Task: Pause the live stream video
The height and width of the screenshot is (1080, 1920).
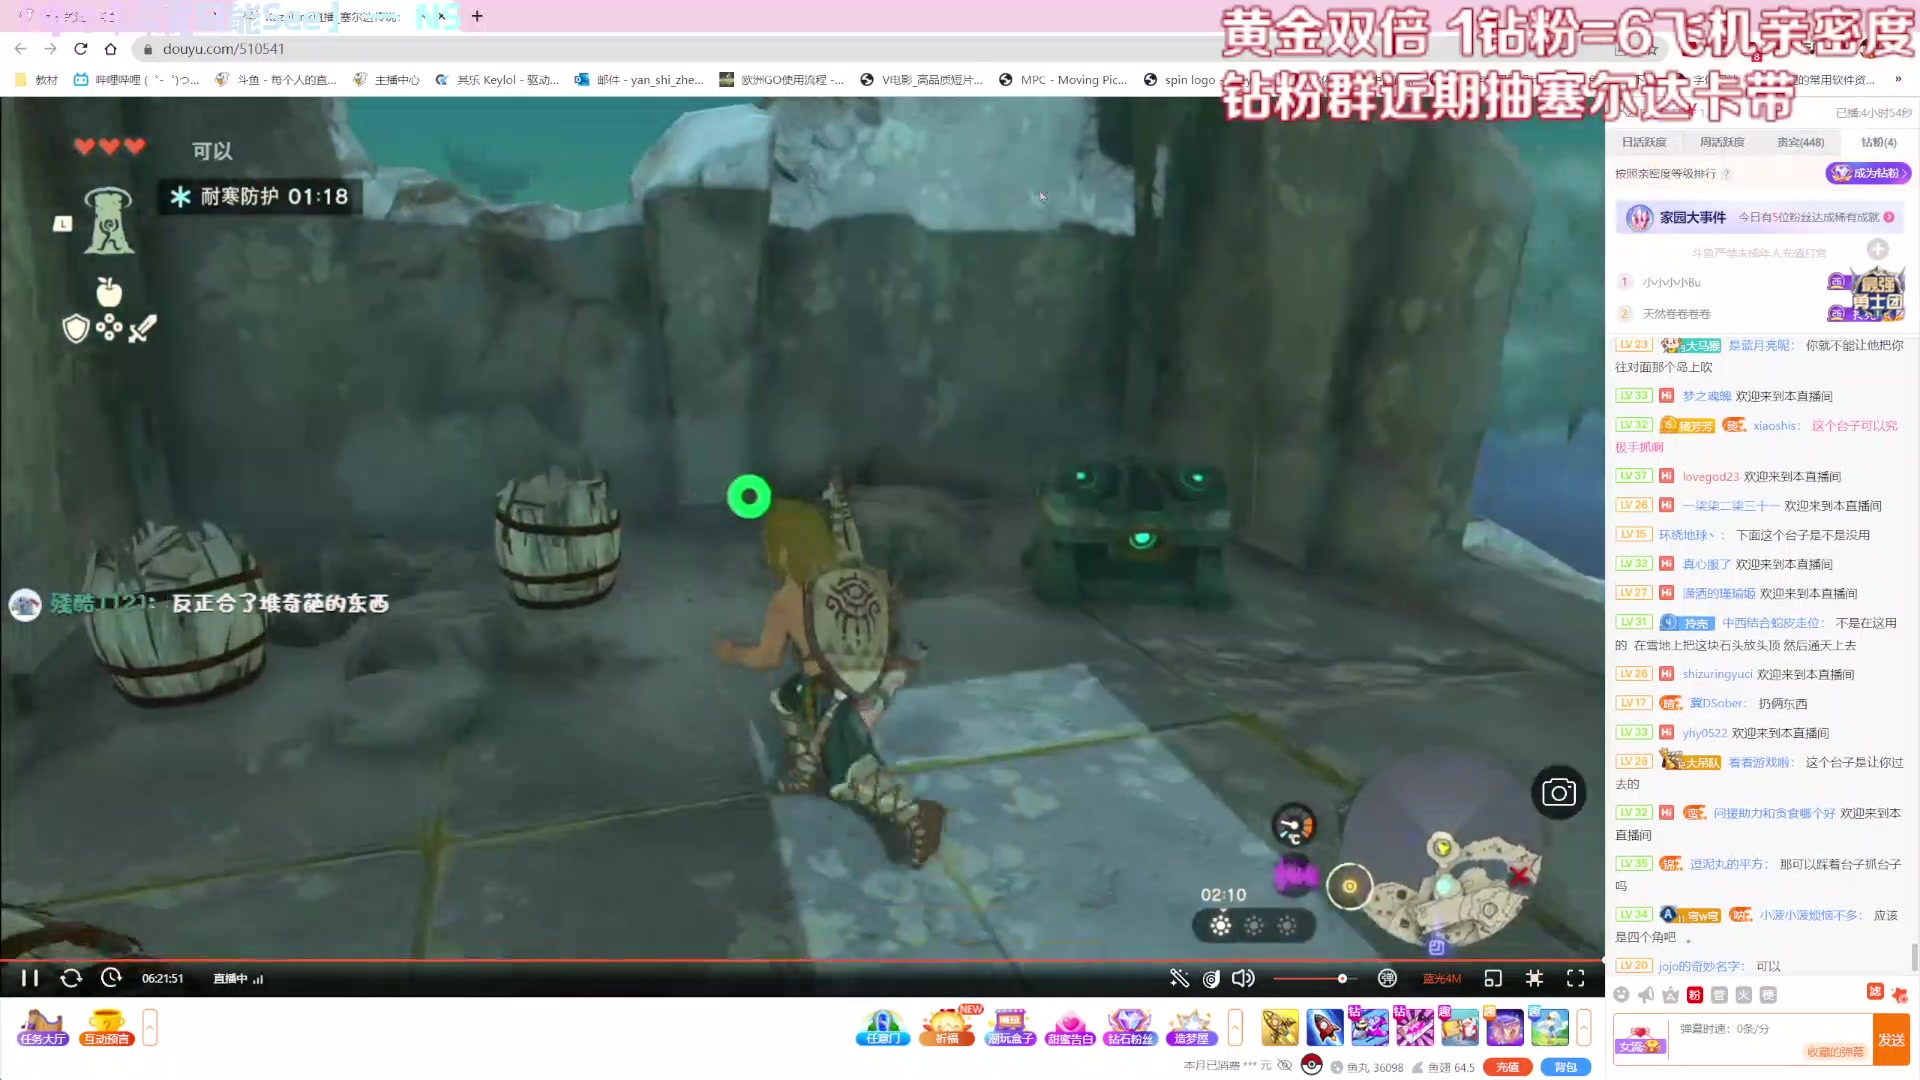Action: (x=30, y=978)
